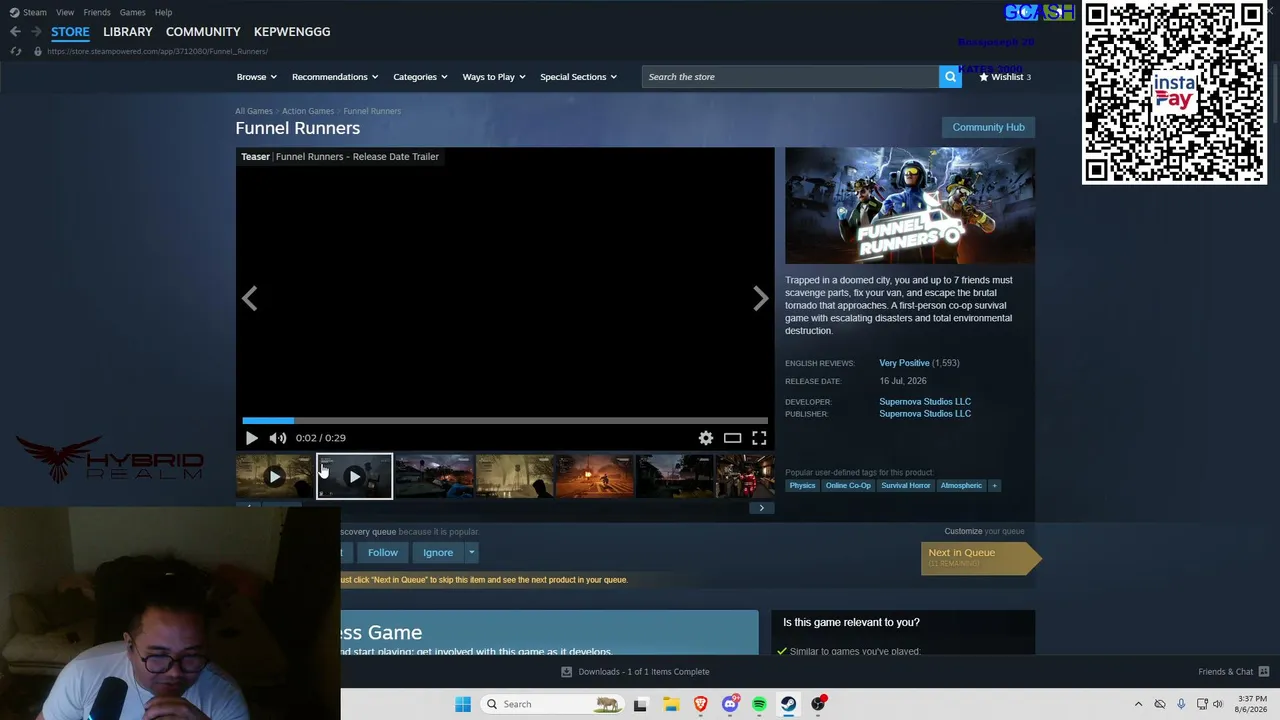Open publisher Supernova Studios LLC link
The image size is (1280, 720).
pos(925,414)
